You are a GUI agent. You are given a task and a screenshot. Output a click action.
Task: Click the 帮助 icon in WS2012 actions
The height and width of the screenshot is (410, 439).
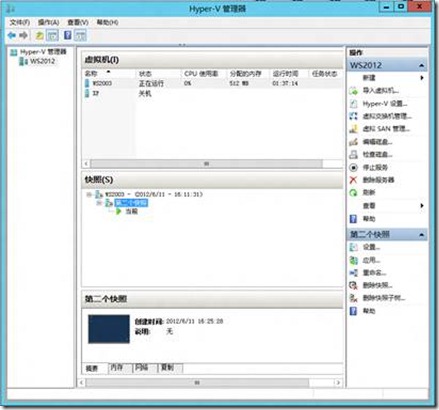(353, 219)
